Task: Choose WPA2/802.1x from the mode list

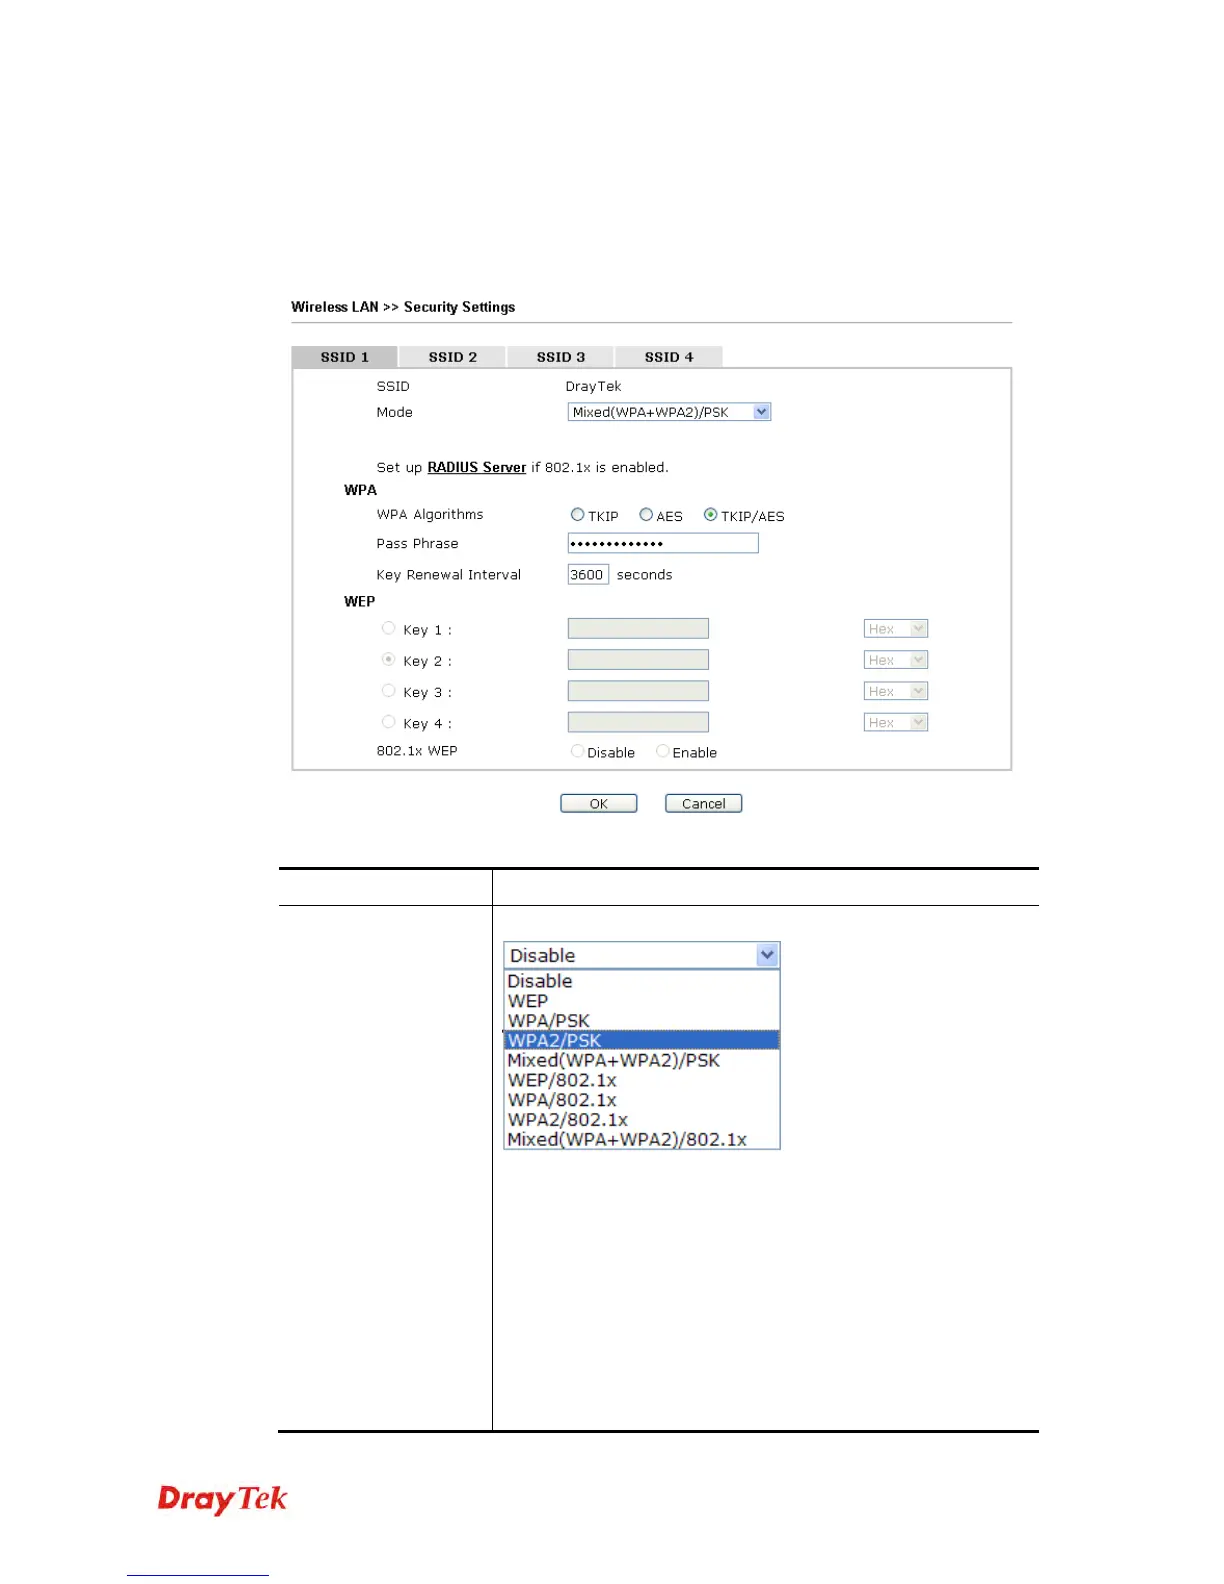Action: pyautogui.click(x=641, y=1120)
